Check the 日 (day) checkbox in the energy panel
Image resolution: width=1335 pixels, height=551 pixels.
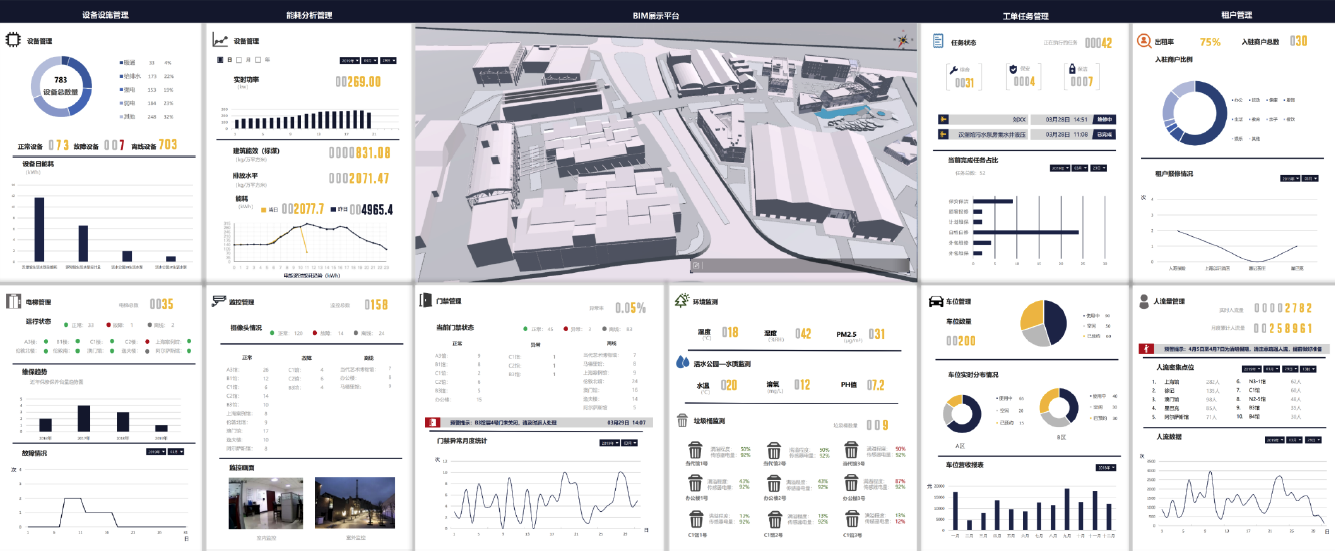(220, 60)
